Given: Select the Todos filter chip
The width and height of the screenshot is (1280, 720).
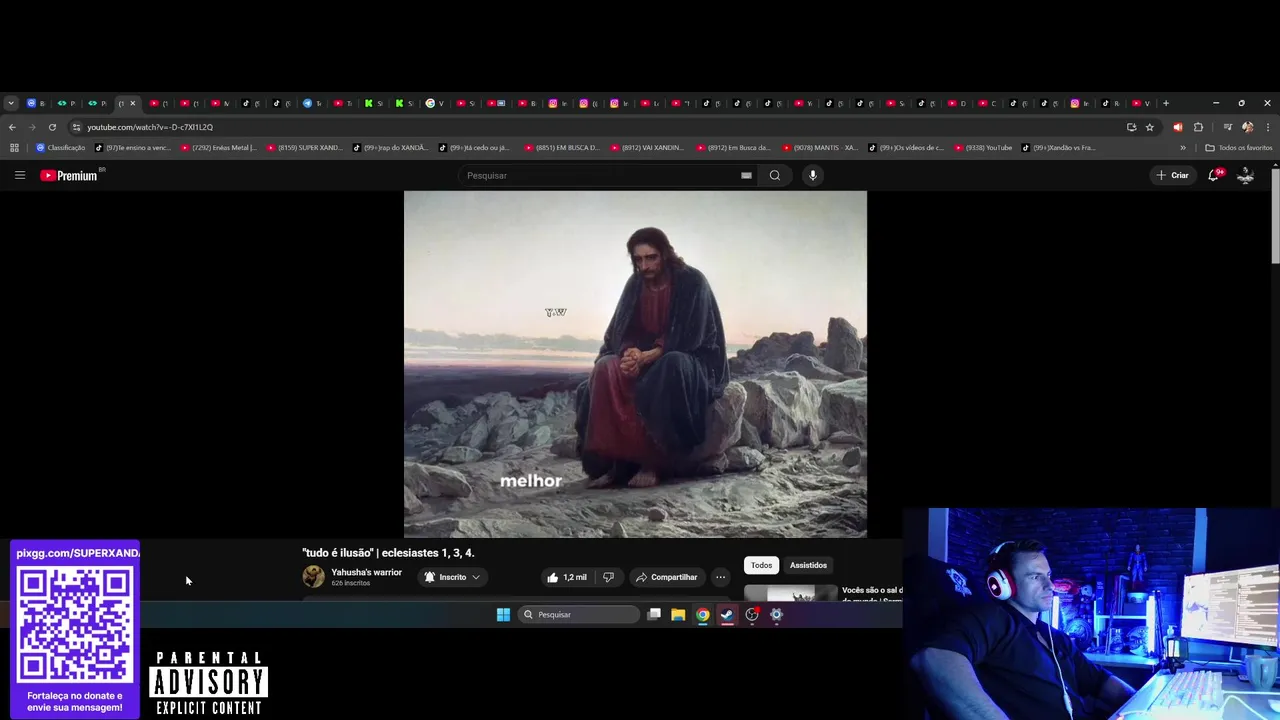Looking at the screenshot, I should (x=761, y=565).
